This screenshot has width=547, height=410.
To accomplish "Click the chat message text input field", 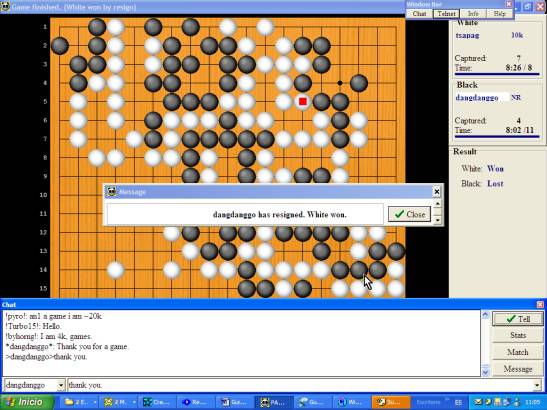I will [300, 385].
